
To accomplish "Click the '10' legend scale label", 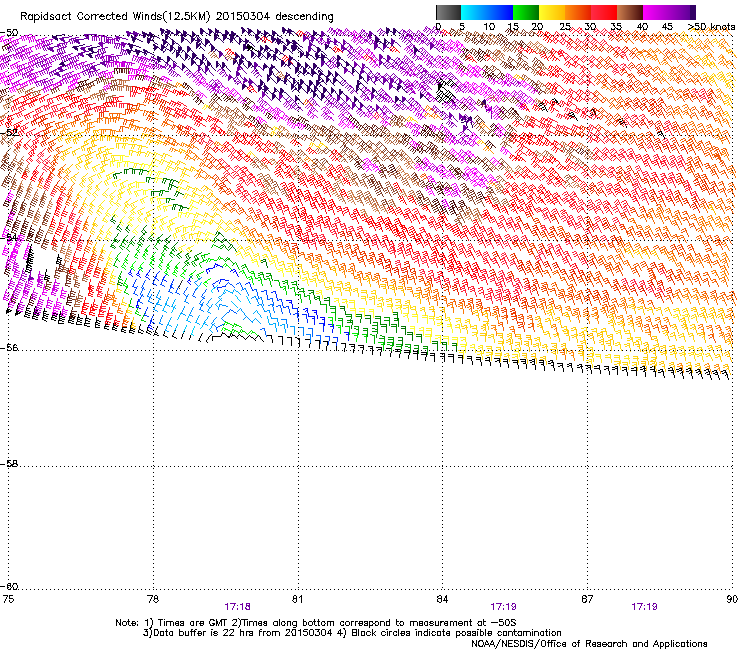I will click(x=489, y=26).
